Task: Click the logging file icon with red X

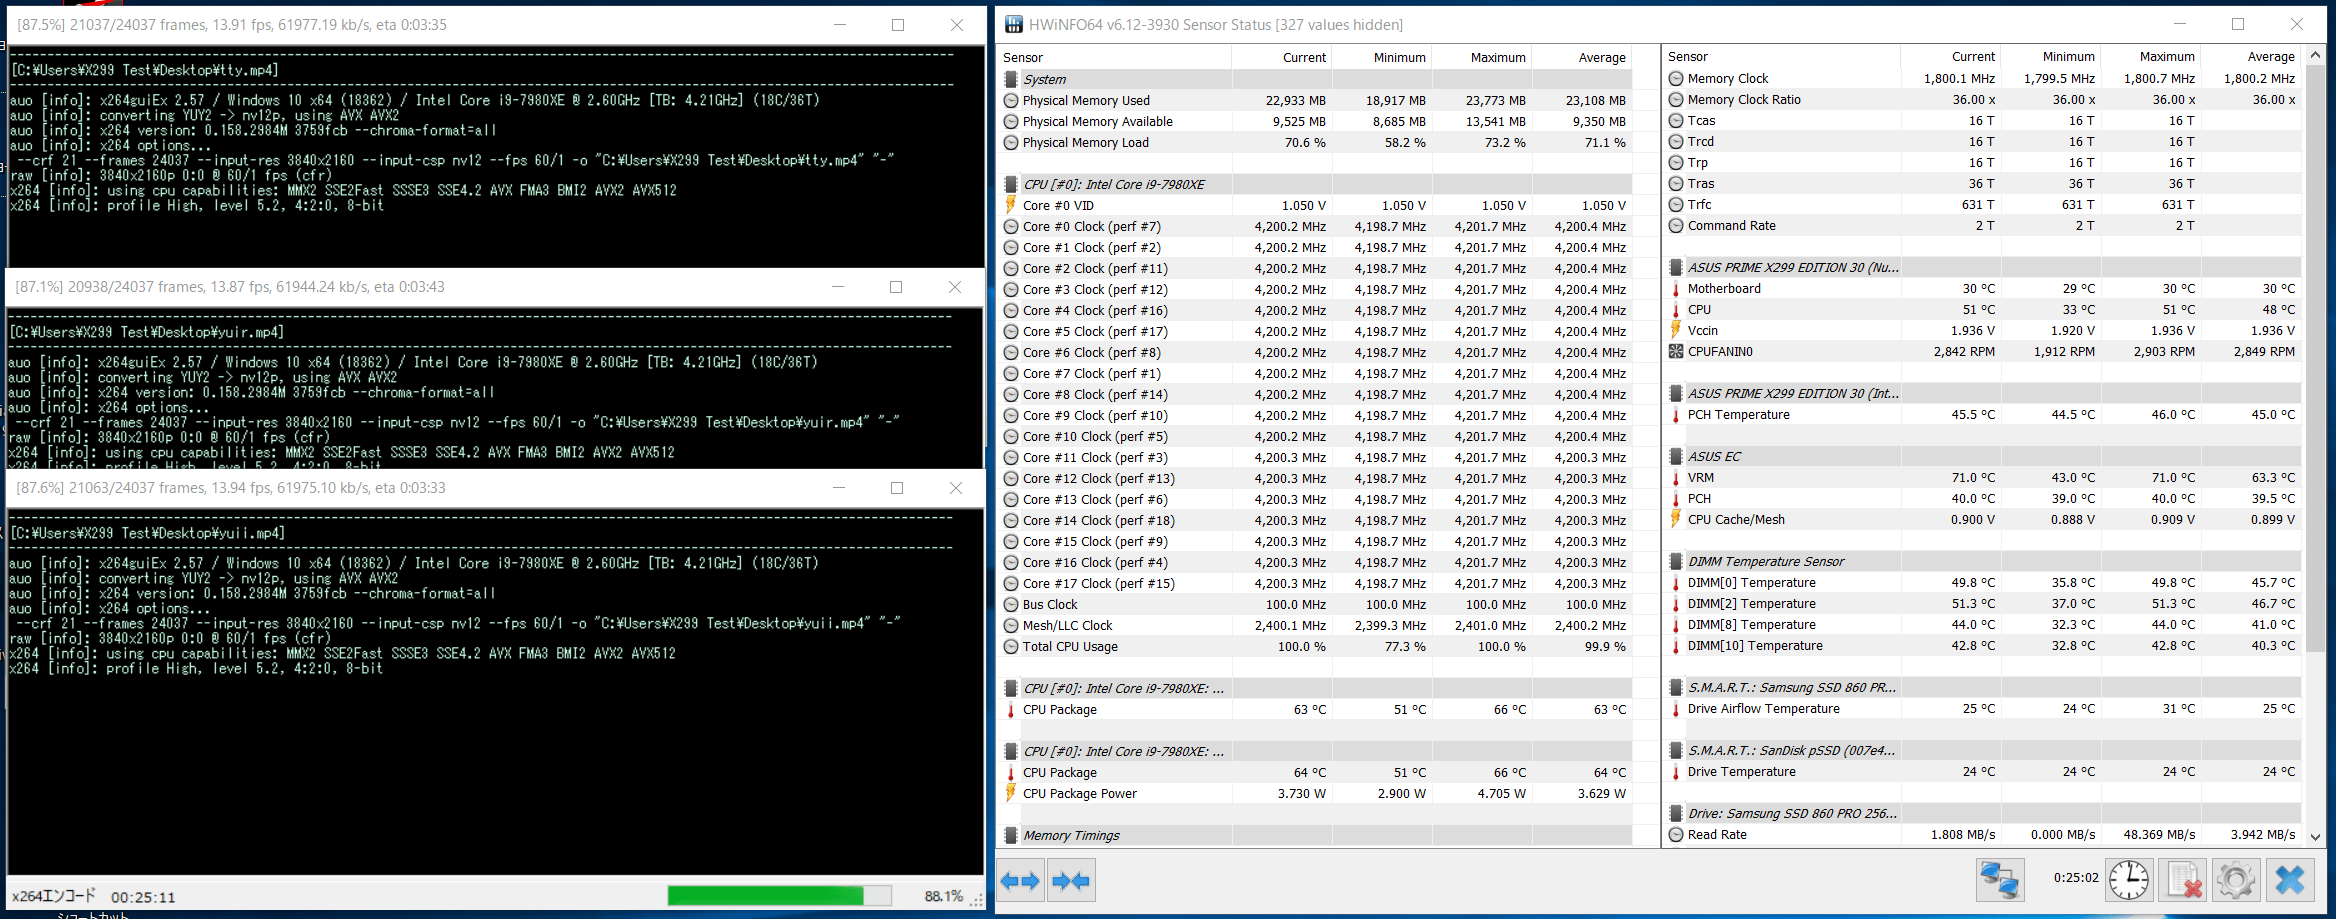Action: coord(2183,881)
